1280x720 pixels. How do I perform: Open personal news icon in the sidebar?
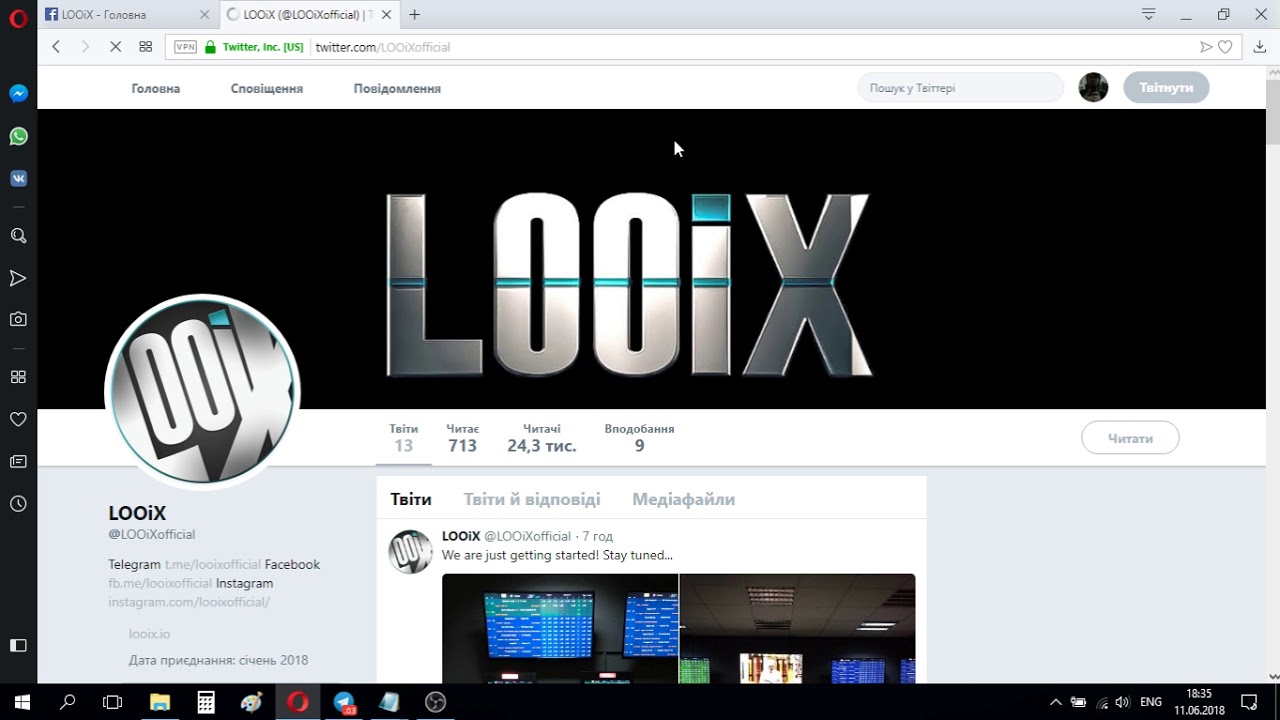(x=18, y=461)
